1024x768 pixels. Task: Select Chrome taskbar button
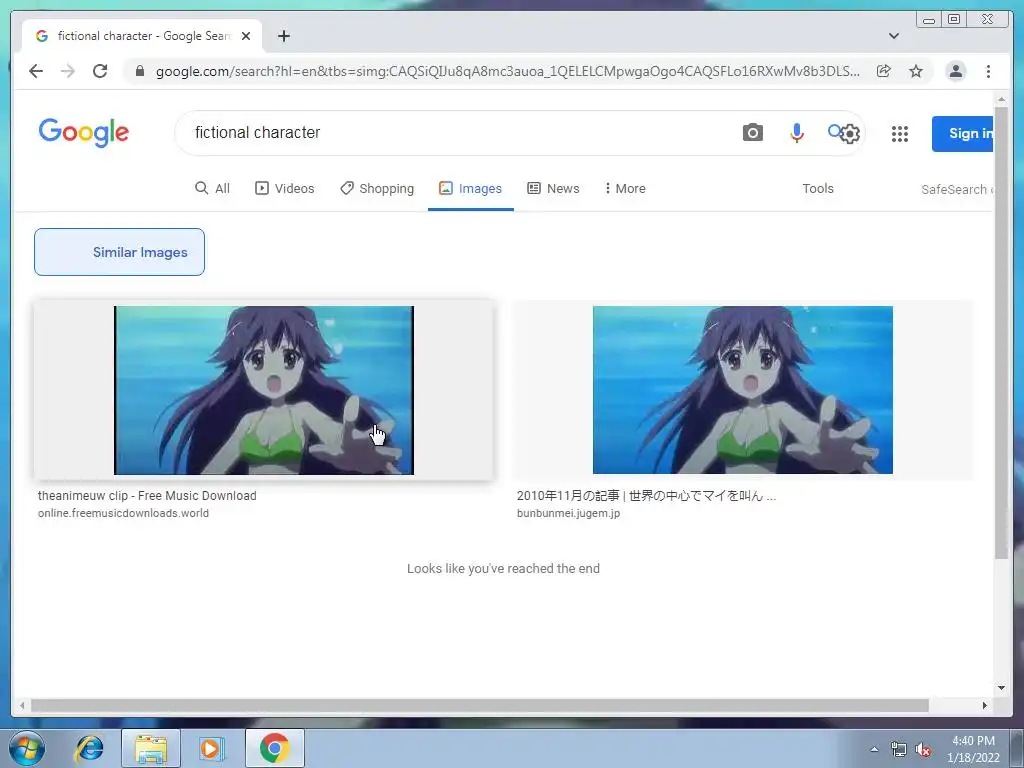[x=274, y=748]
